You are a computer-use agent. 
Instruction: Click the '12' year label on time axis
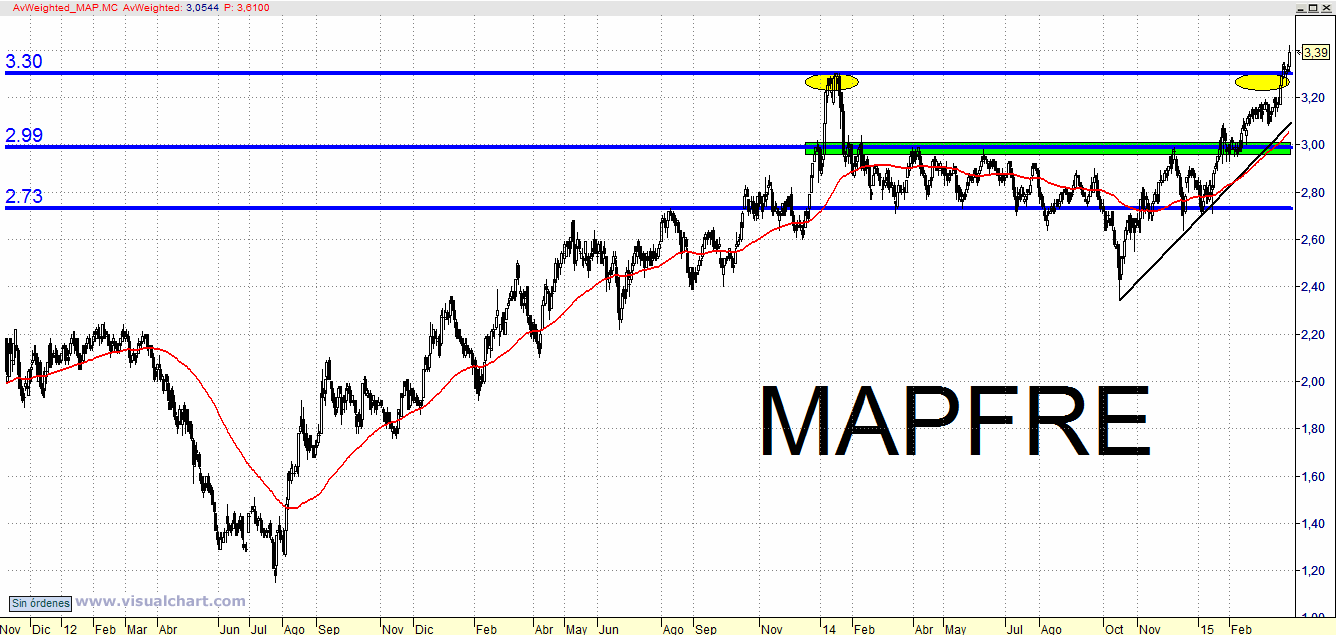pos(71,629)
